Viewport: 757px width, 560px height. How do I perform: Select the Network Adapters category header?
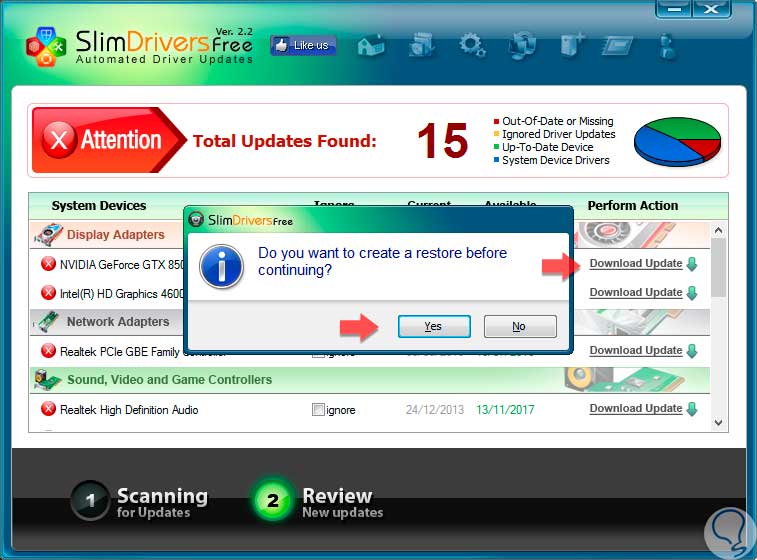pos(118,322)
